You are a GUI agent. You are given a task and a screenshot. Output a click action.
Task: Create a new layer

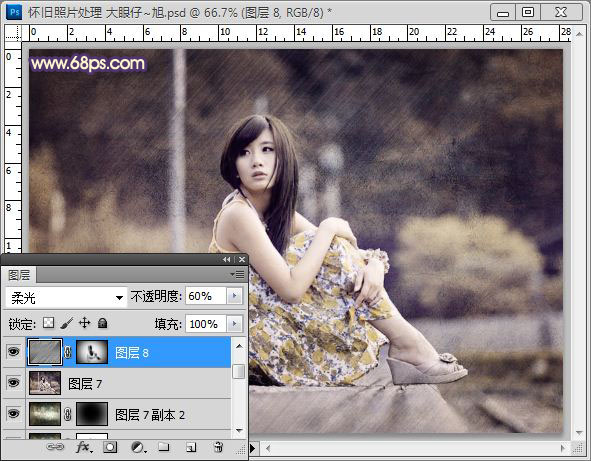191,447
